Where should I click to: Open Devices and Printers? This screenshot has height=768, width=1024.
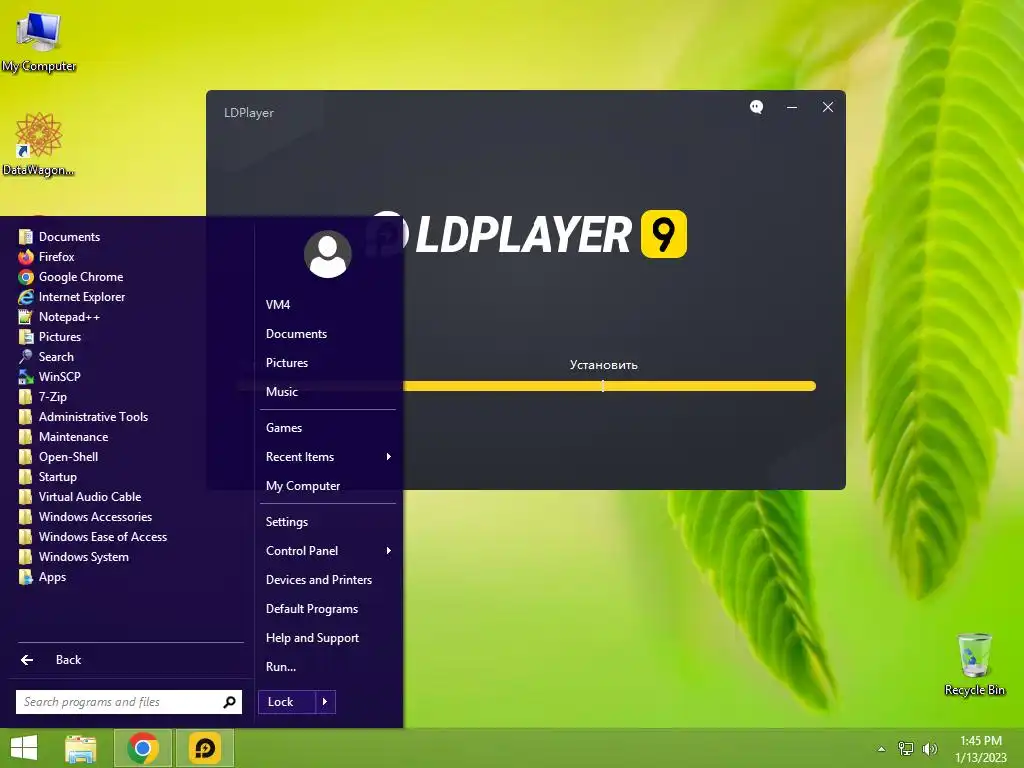tap(319, 580)
